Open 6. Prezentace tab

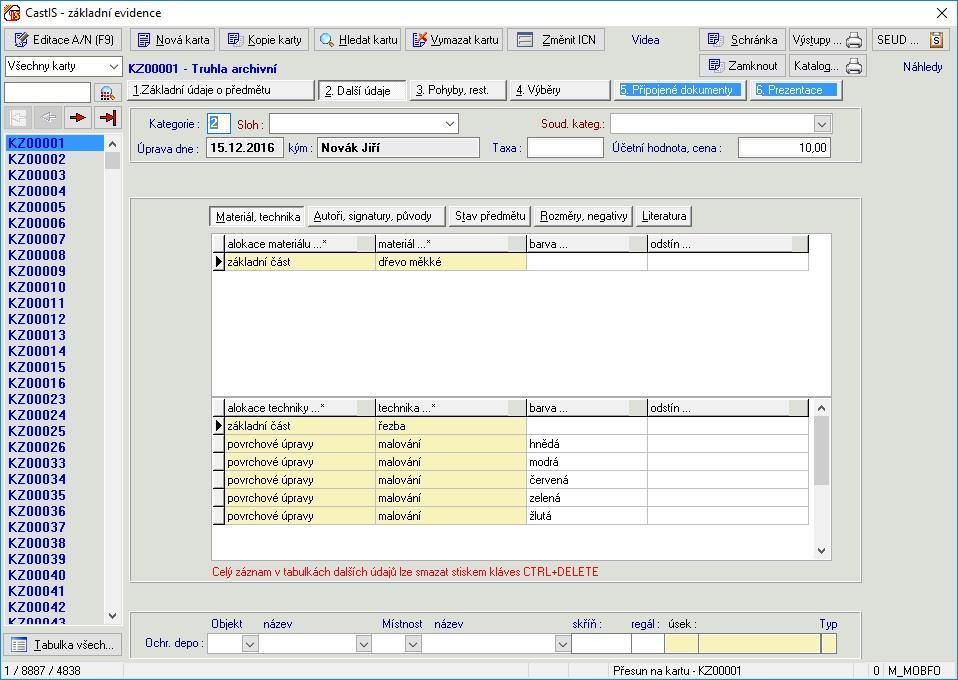796,90
